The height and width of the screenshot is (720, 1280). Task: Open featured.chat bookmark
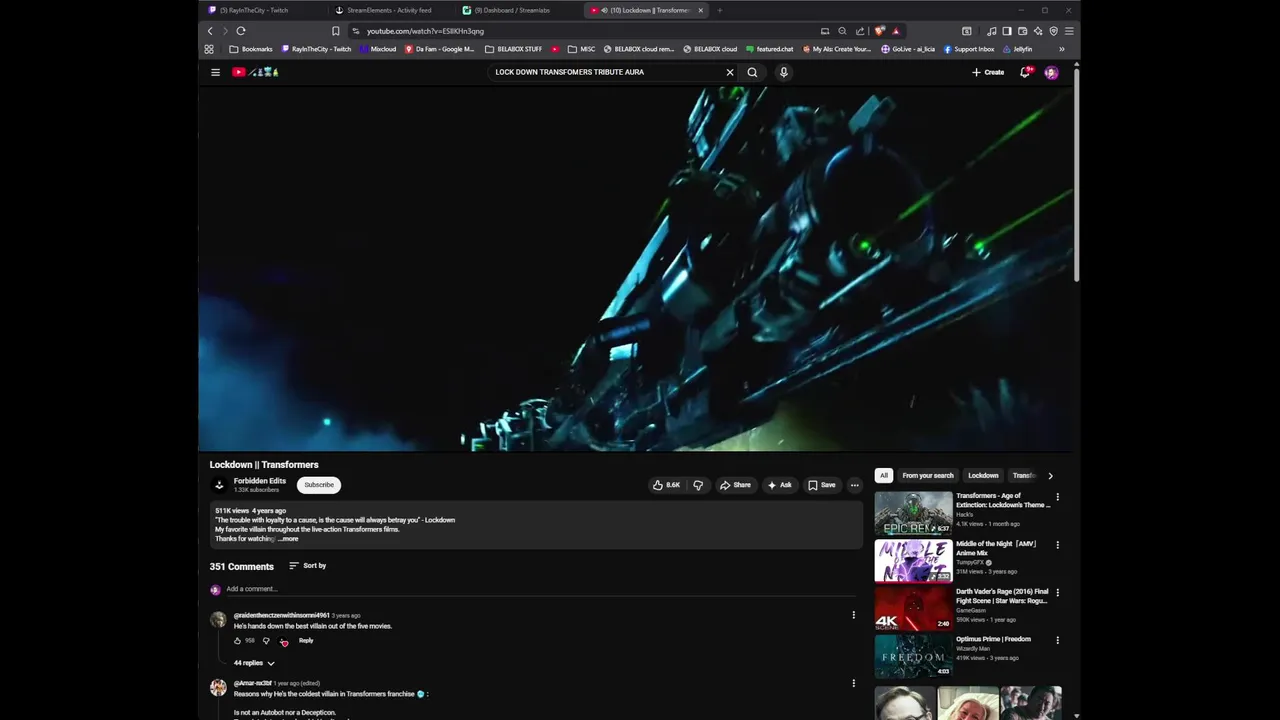pyautogui.click(x=769, y=49)
